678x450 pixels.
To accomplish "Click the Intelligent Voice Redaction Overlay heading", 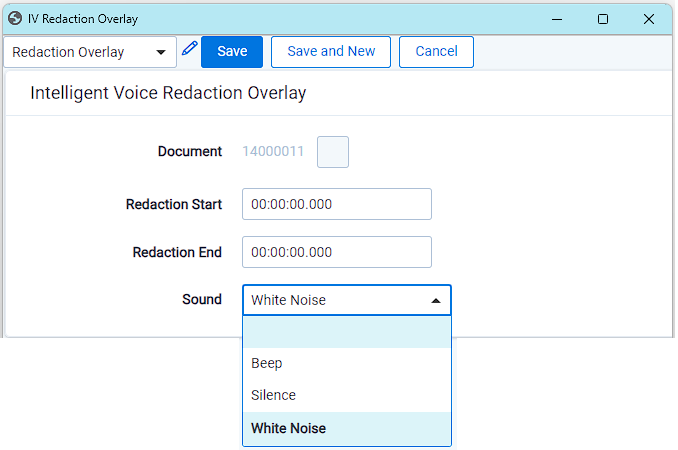I will click(x=168, y=94).
